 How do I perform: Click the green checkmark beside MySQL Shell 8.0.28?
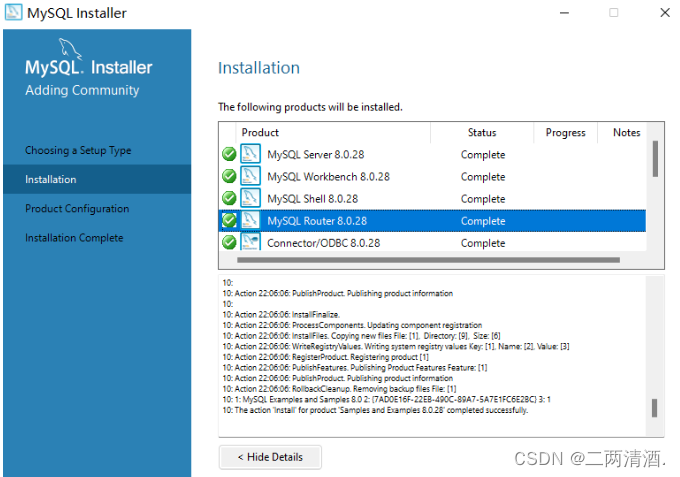pyautogui.click(x=229, y=199)
